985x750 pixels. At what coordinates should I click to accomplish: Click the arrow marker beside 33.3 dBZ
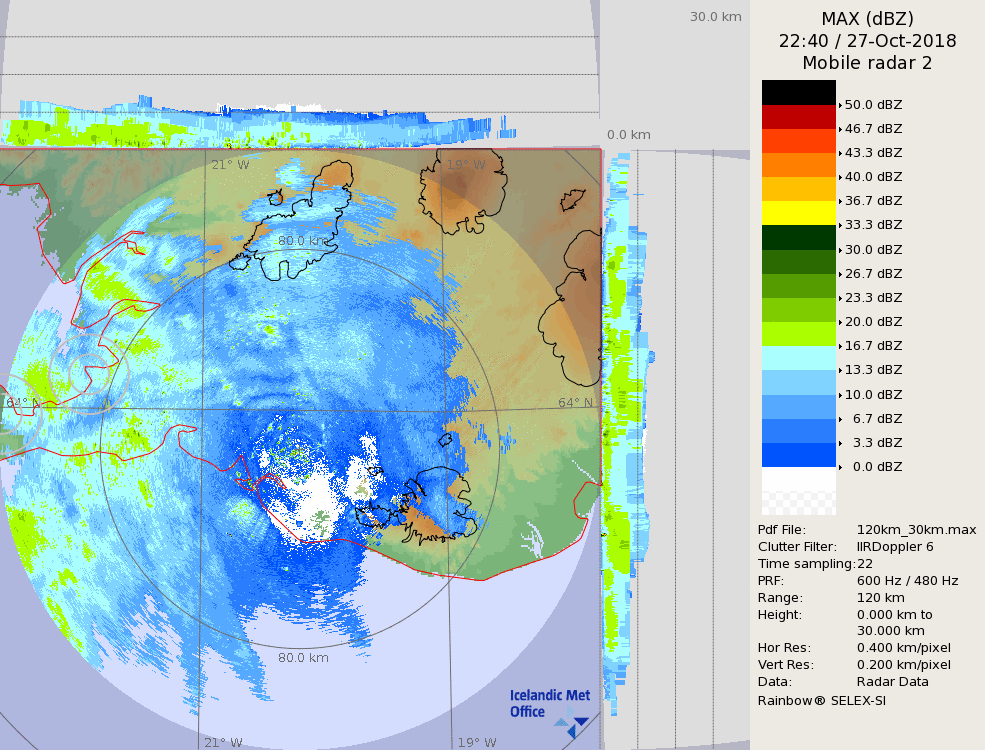coord(840,226)
